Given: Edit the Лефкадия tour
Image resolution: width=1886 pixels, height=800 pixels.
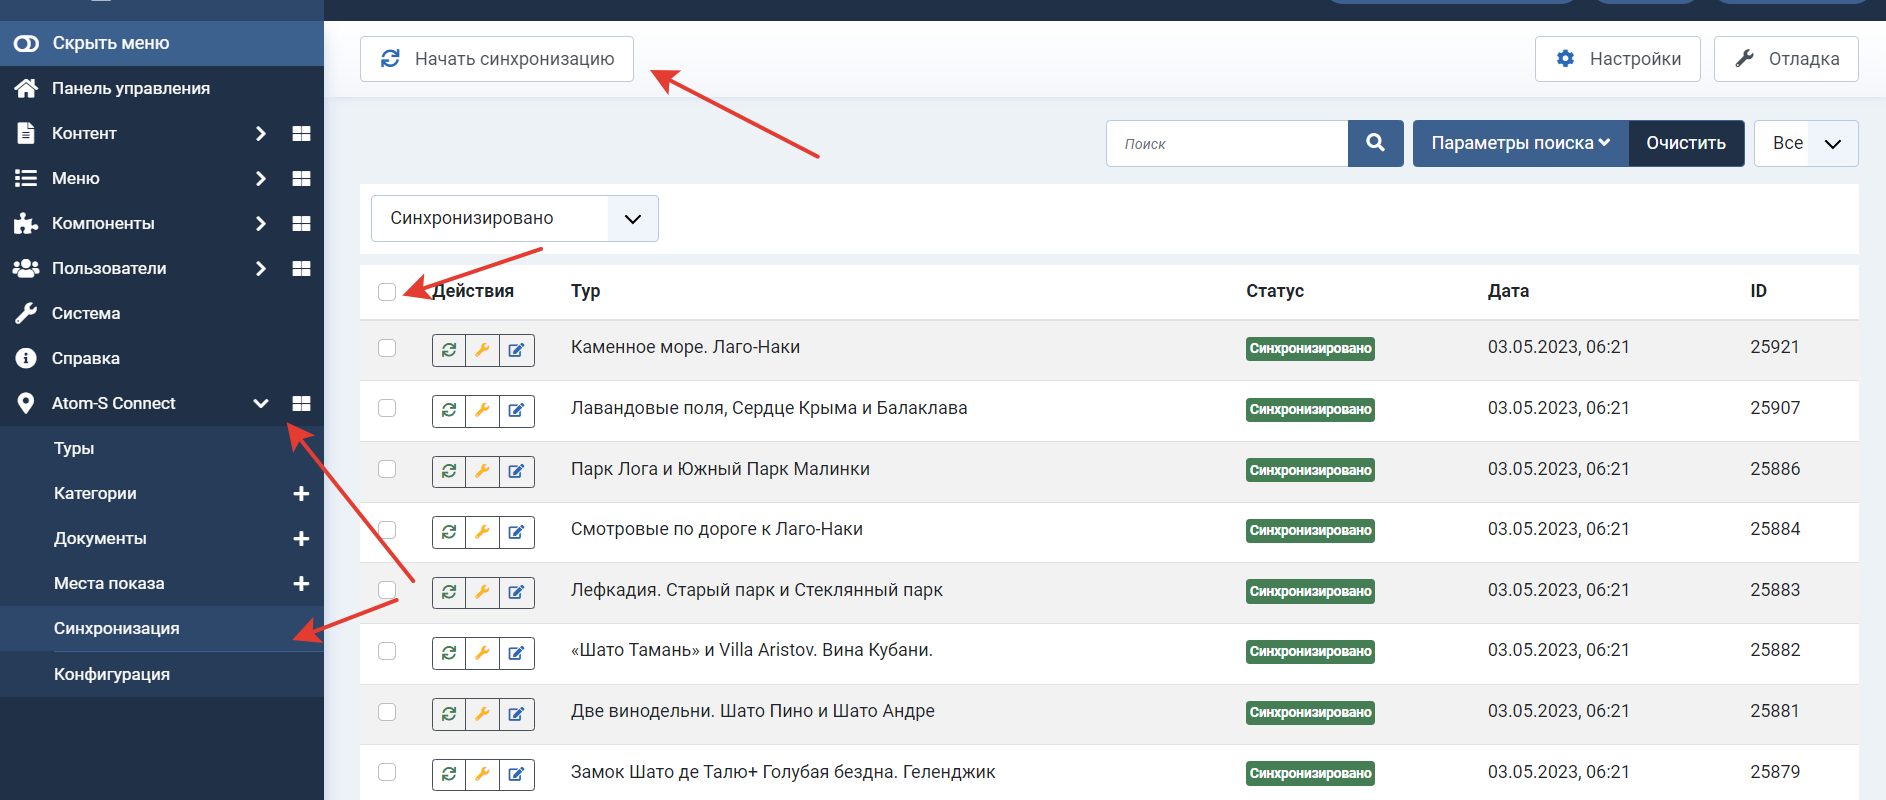Looking at the screenshot, I should click(516, 592).
